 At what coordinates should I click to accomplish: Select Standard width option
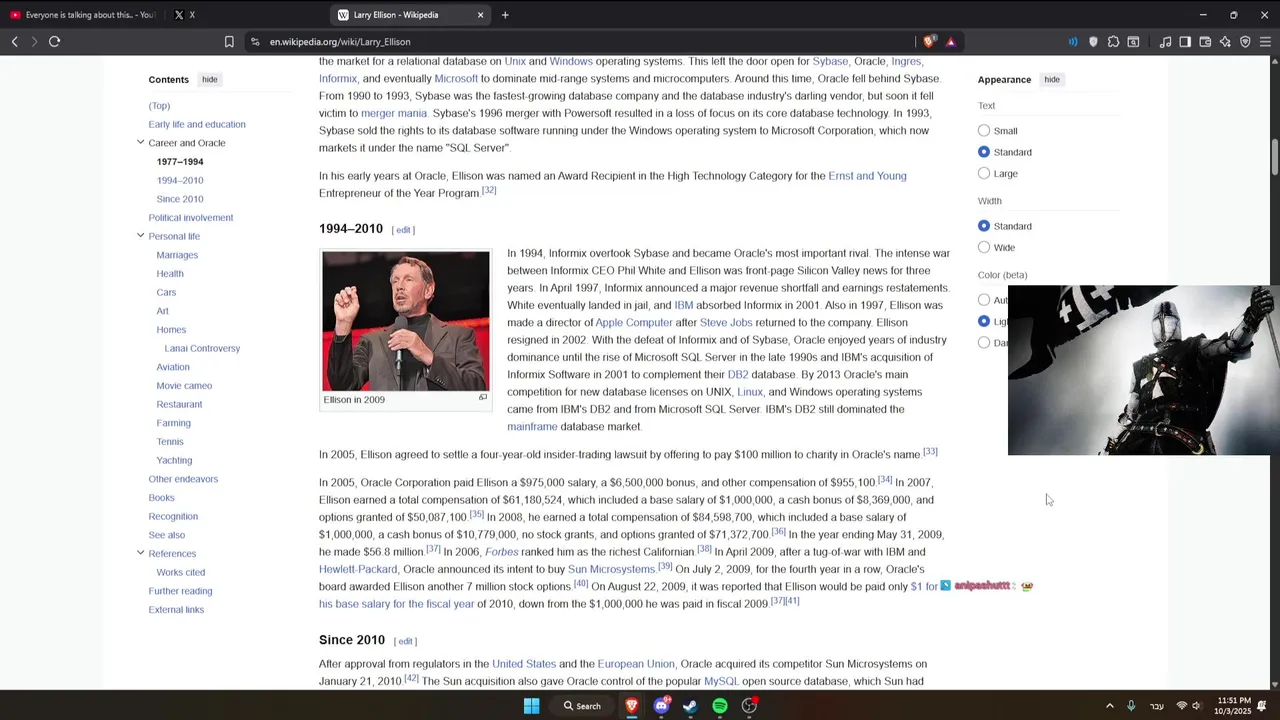tap(984, 226)
